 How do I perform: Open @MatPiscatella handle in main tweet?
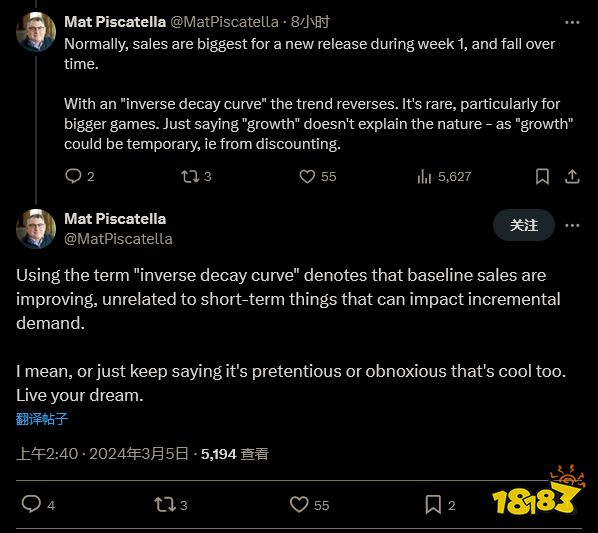click(118, 239)
